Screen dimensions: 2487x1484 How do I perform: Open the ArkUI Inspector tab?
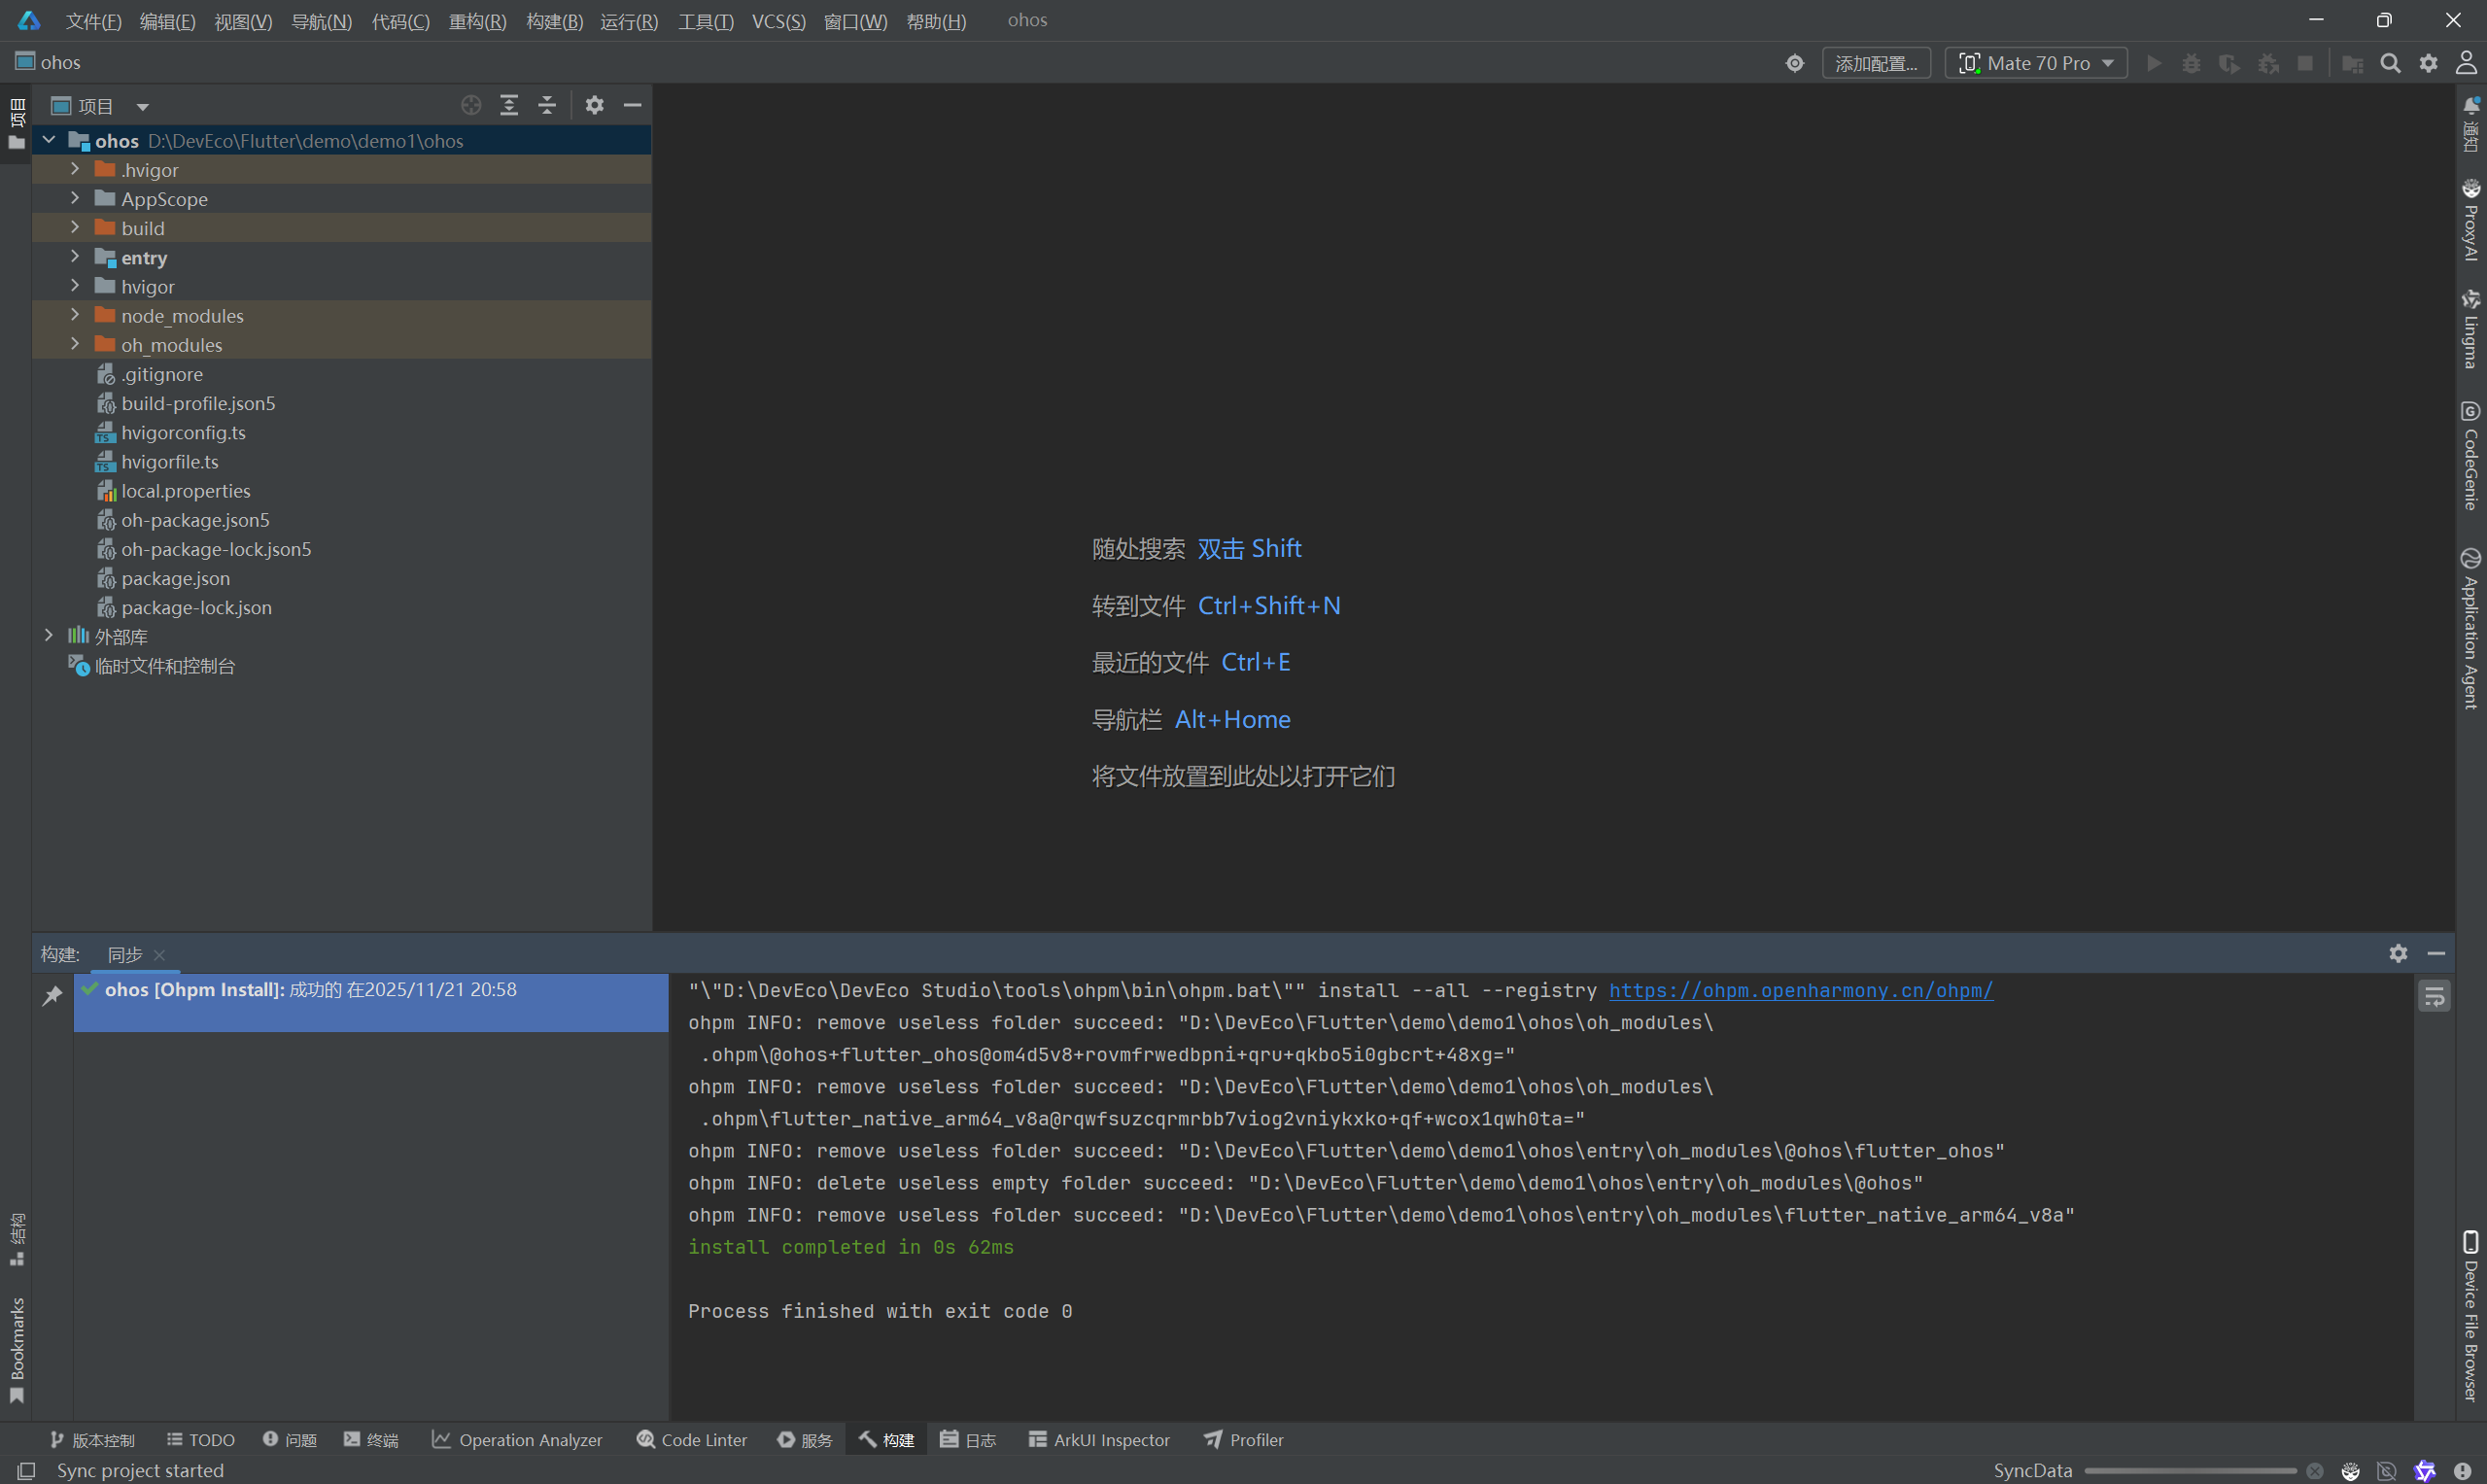pos(1099,1440)
